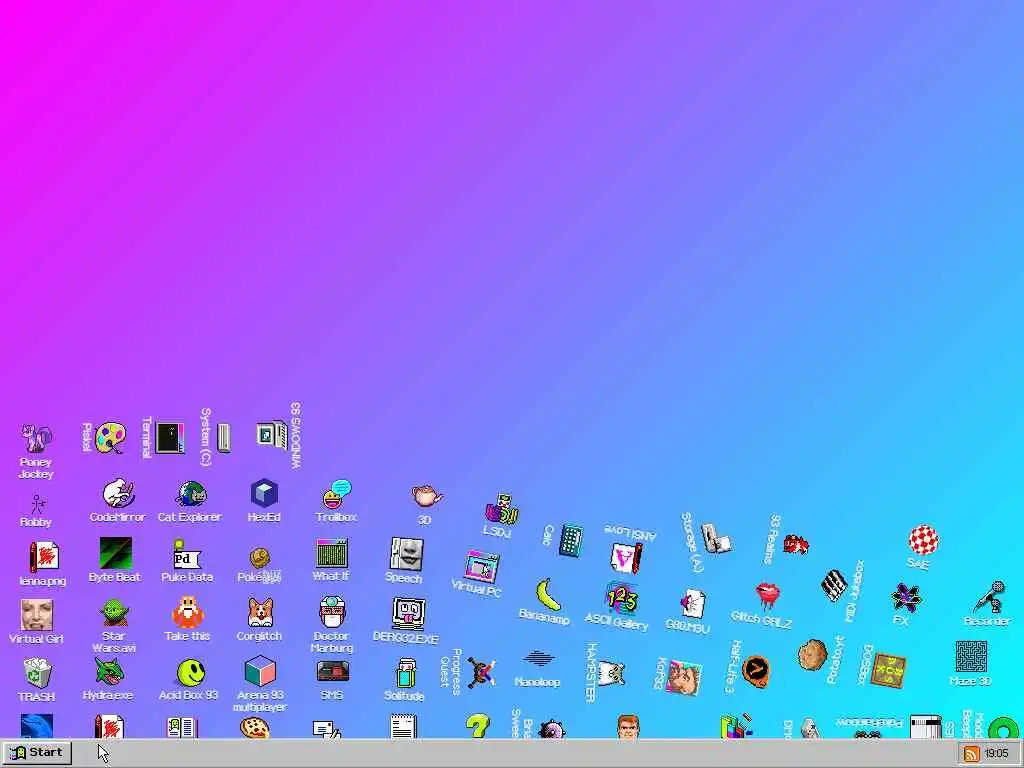This screenshot has height=768, width=1024.
Task: Open the ANSI Love icon
Action: coord(626,557)
